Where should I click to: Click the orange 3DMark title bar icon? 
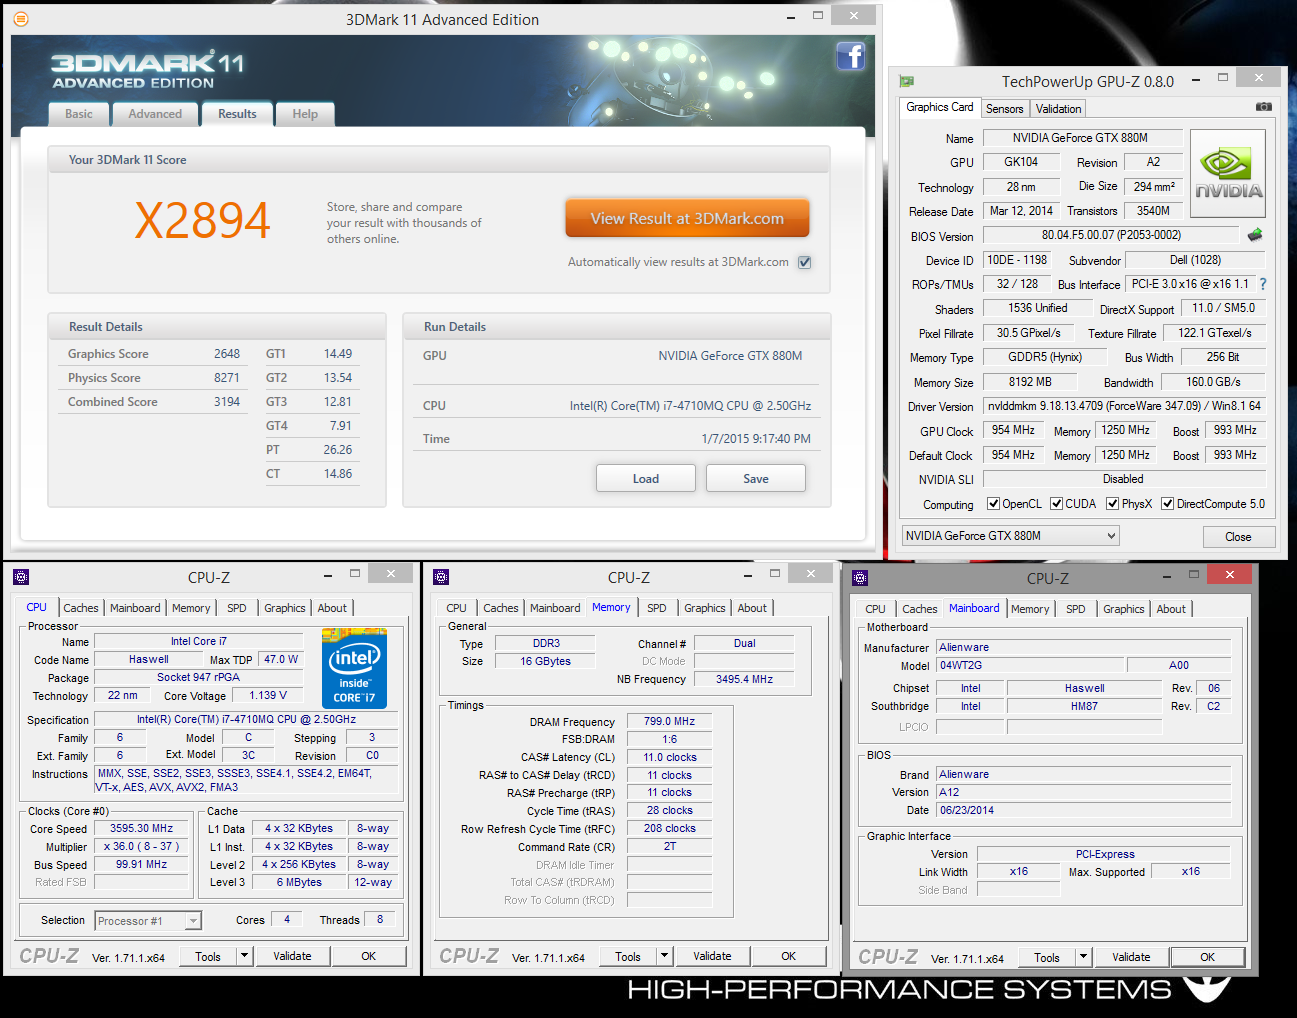click(21, 19)
